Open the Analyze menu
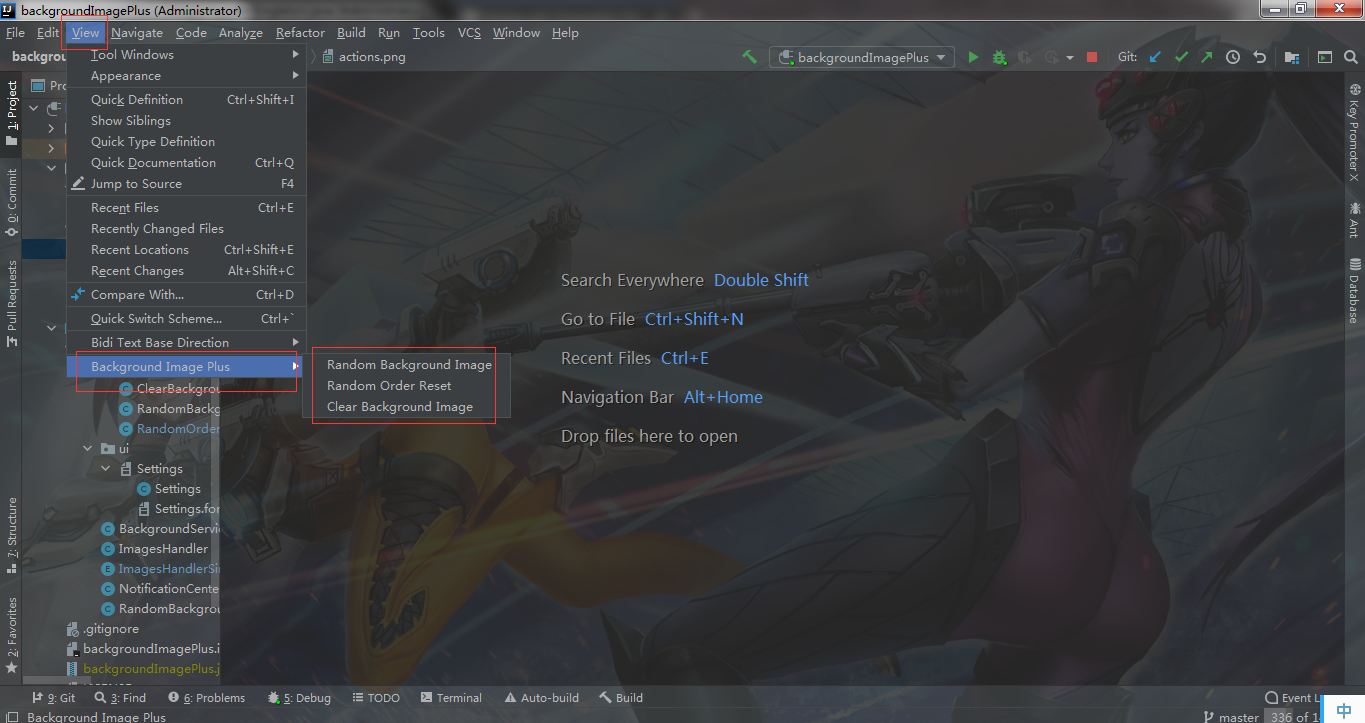The height and width of the screenshot is (723, 1365). (241, 33)
